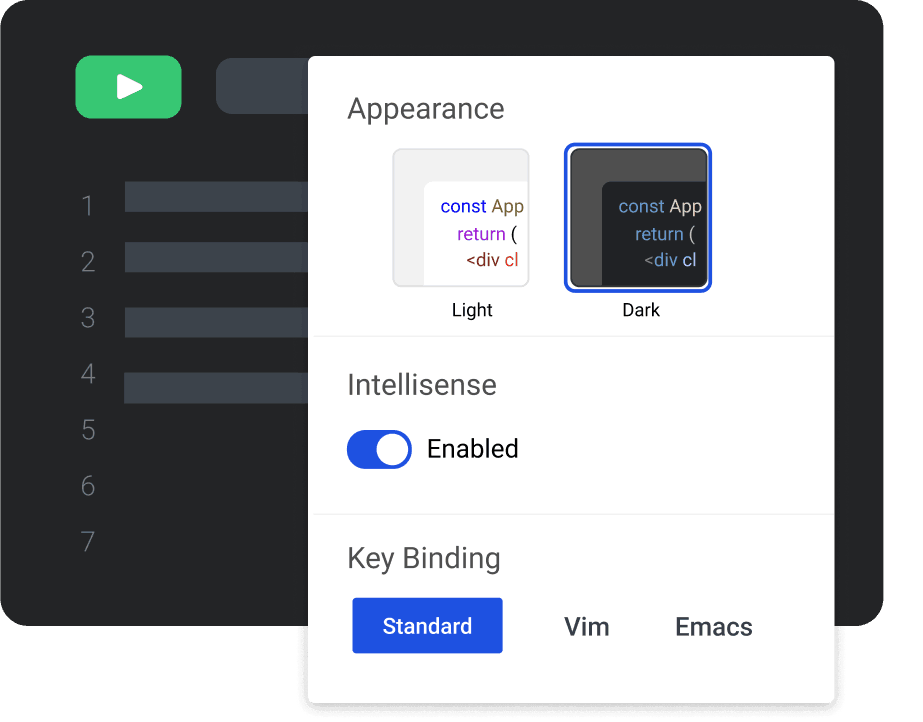Click the 'Enabled' label beside the switch

[x=472, y=449]
